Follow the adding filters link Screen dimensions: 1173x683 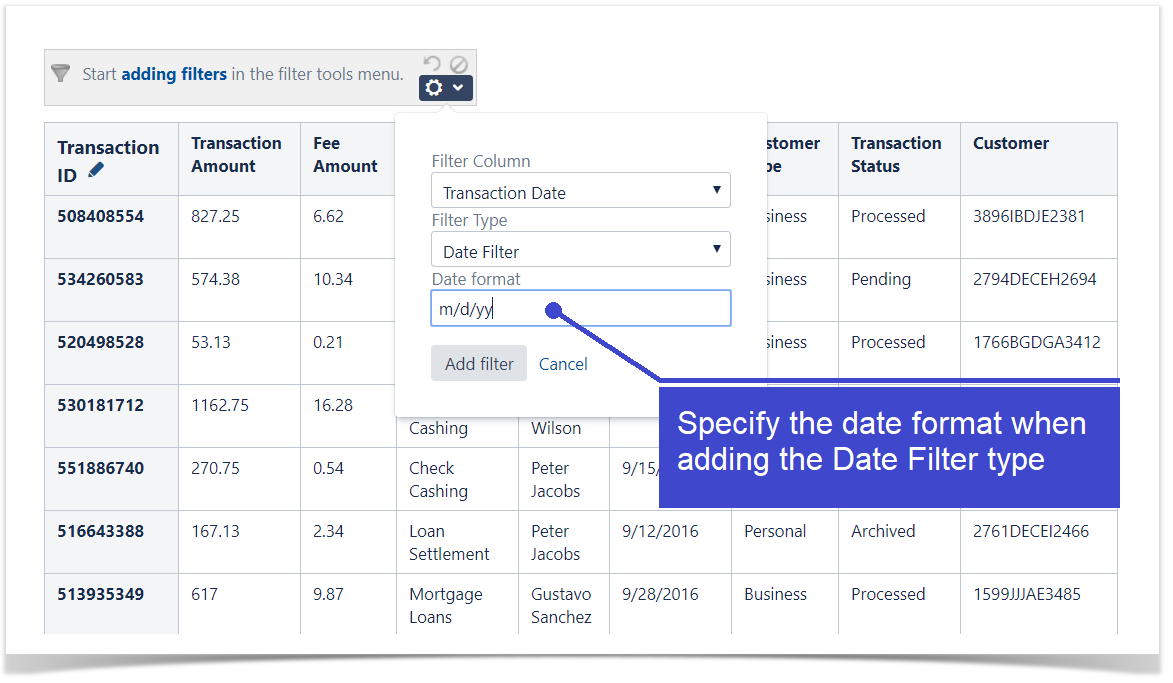[x=174, y=74]
